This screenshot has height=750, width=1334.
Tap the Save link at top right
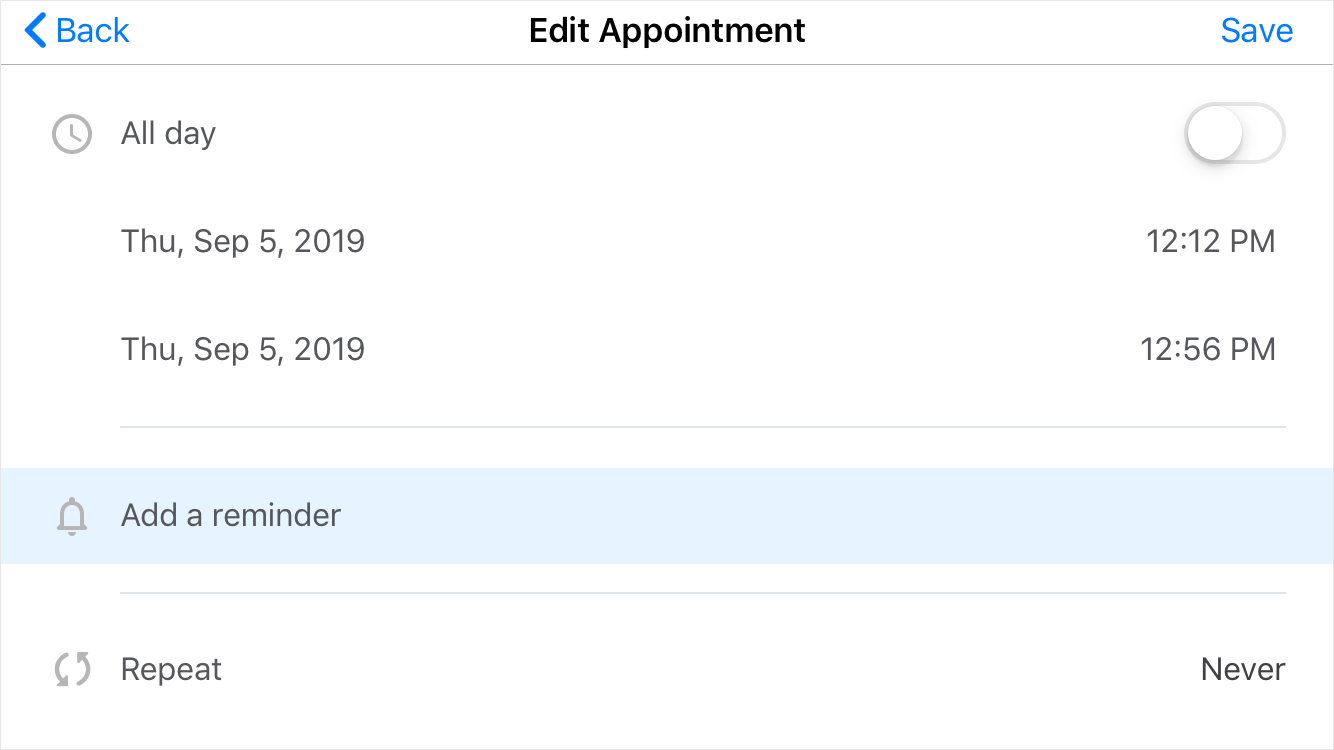[1257, 30]
